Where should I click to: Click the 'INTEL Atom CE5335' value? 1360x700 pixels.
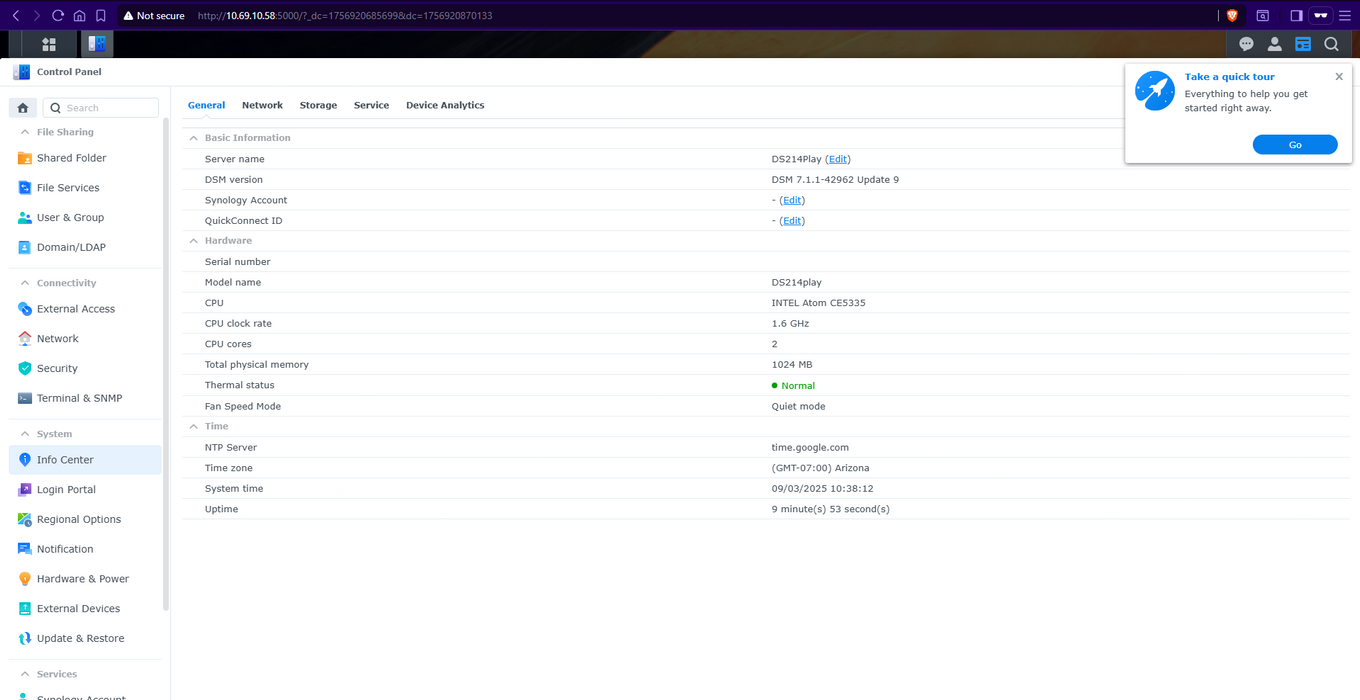pos(818,303)
